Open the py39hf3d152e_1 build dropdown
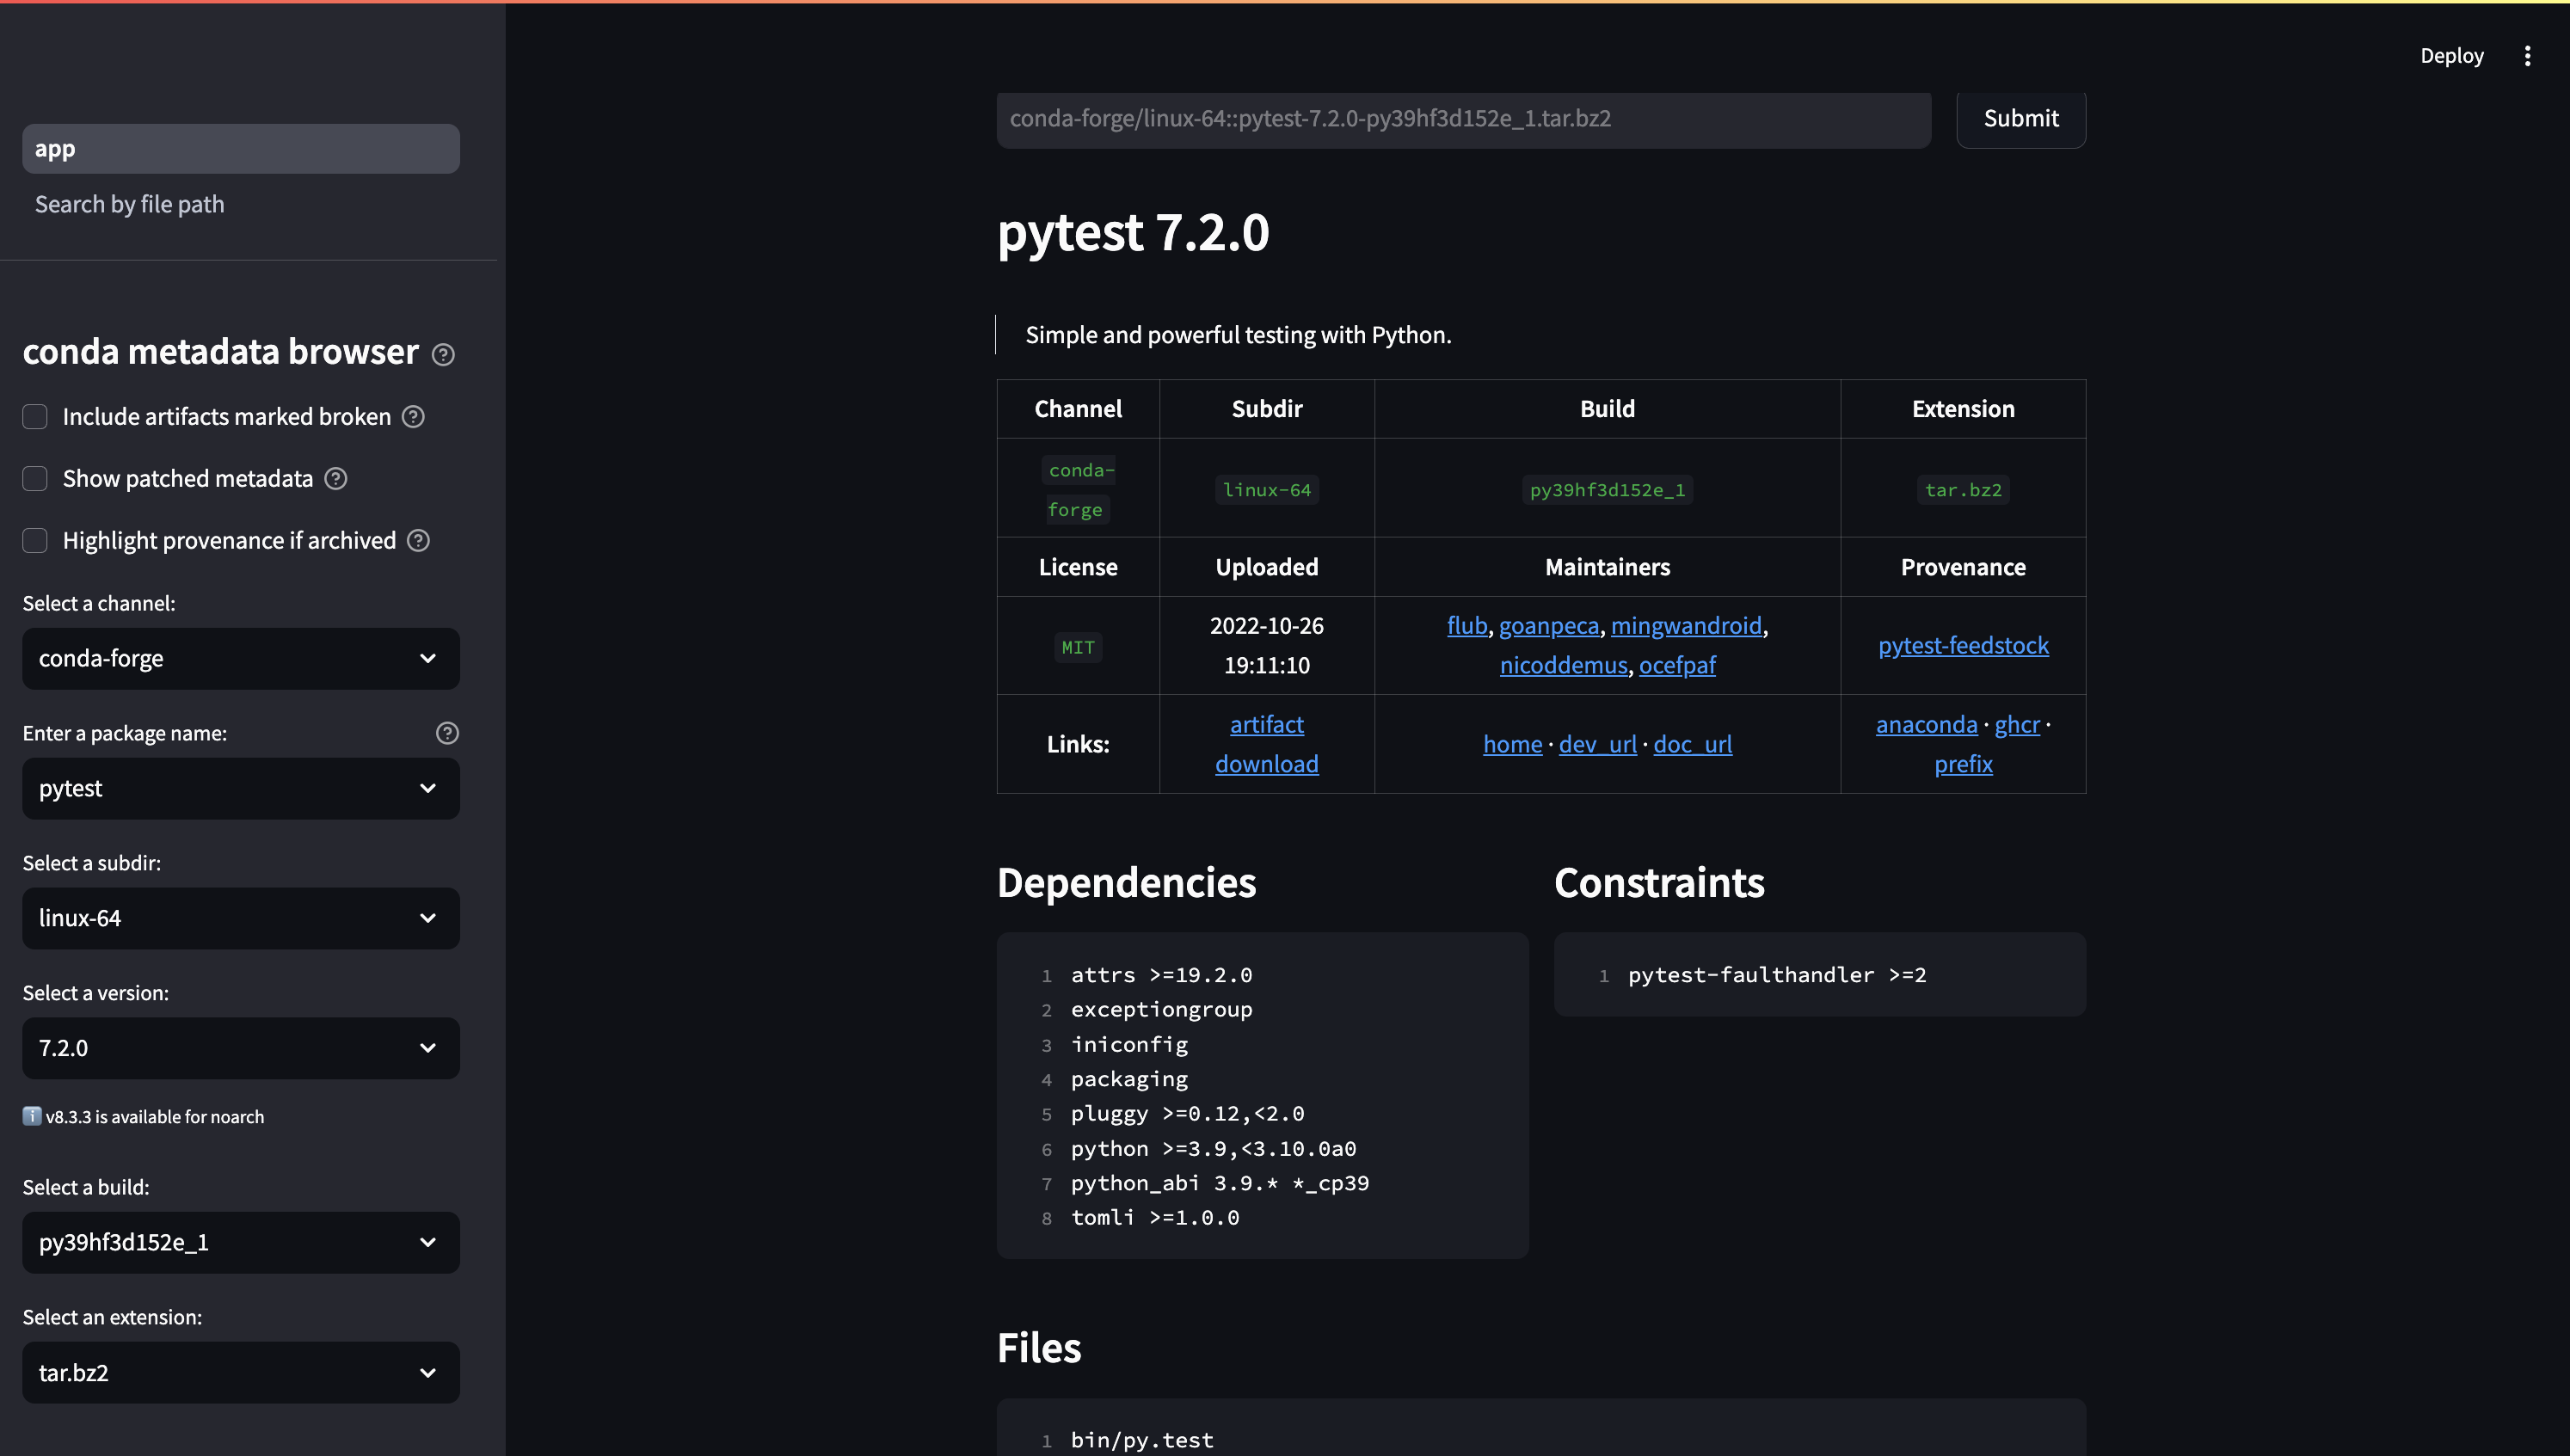 coord(241,1242)
